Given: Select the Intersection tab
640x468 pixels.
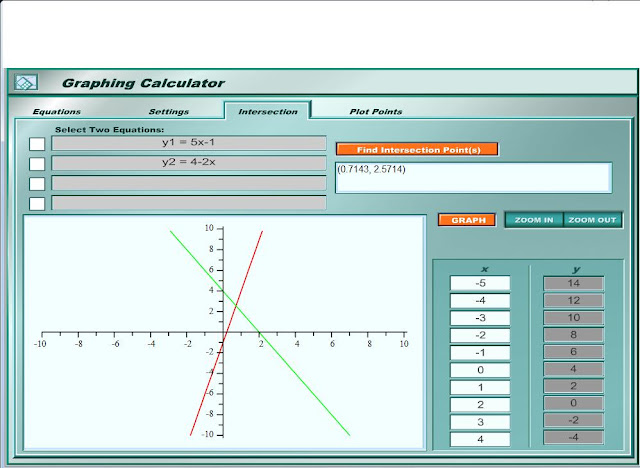Looking at the screenshot, I should point(268,111).
